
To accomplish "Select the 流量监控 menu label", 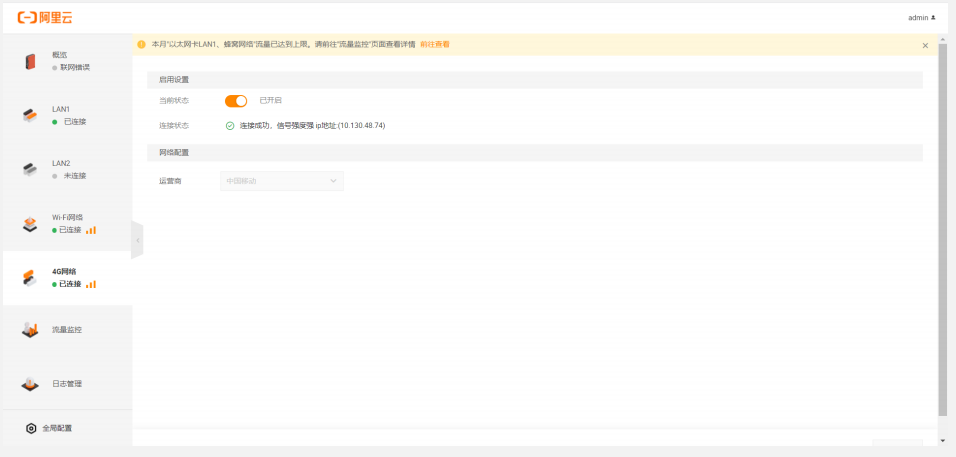I will click(x=67, y=330).
